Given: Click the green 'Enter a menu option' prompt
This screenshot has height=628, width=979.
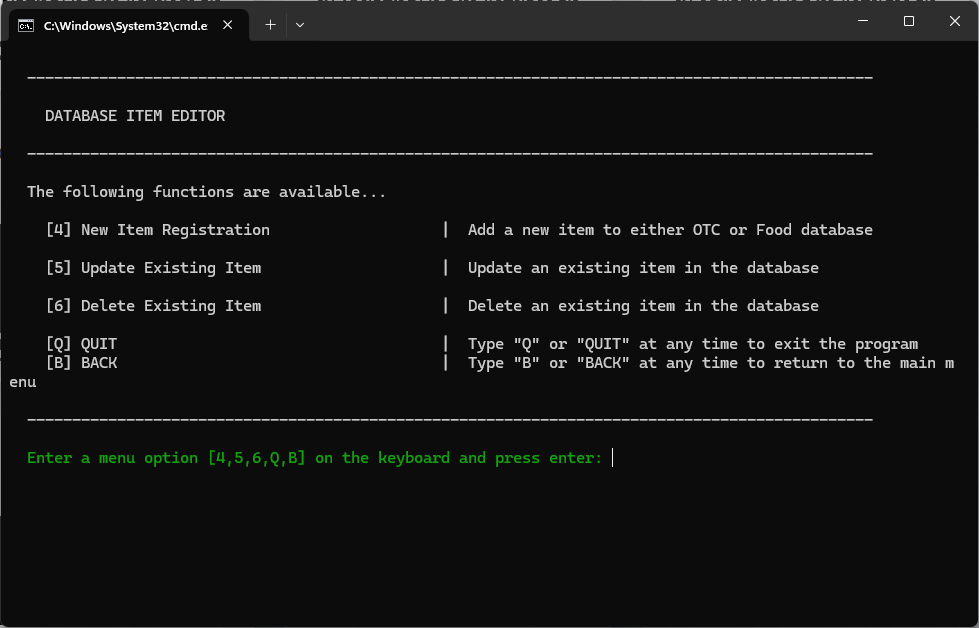Looking at the screenshot, I should coord(314,458).
